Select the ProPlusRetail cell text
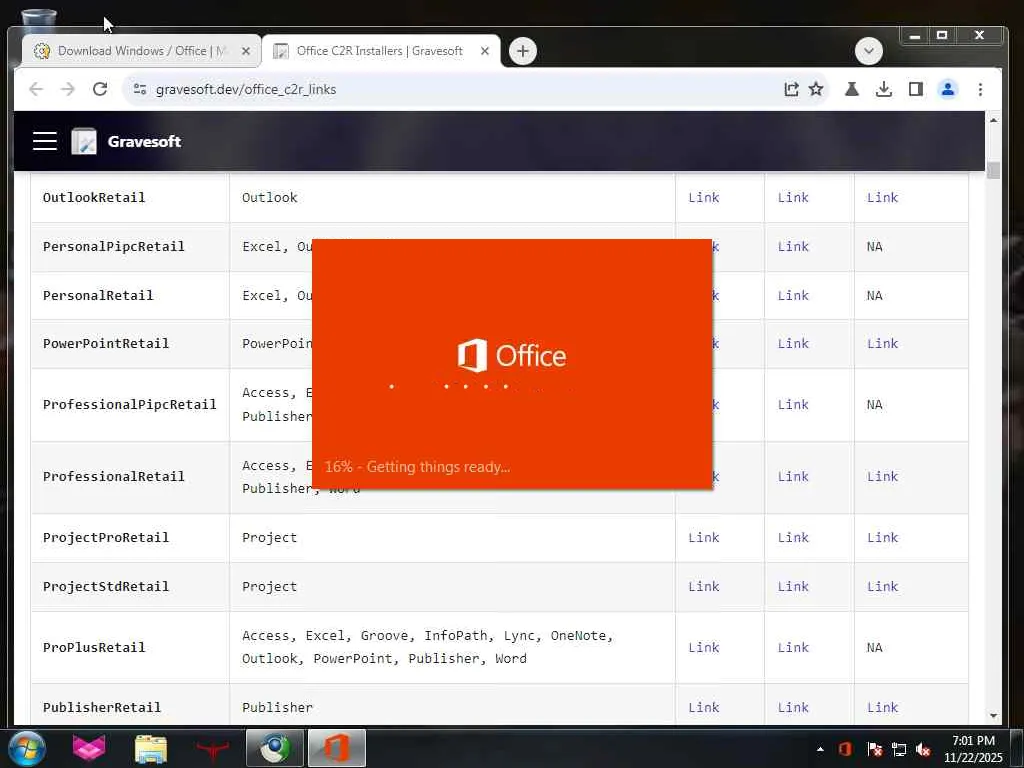The image size is (1024, 768). point(94,647)
